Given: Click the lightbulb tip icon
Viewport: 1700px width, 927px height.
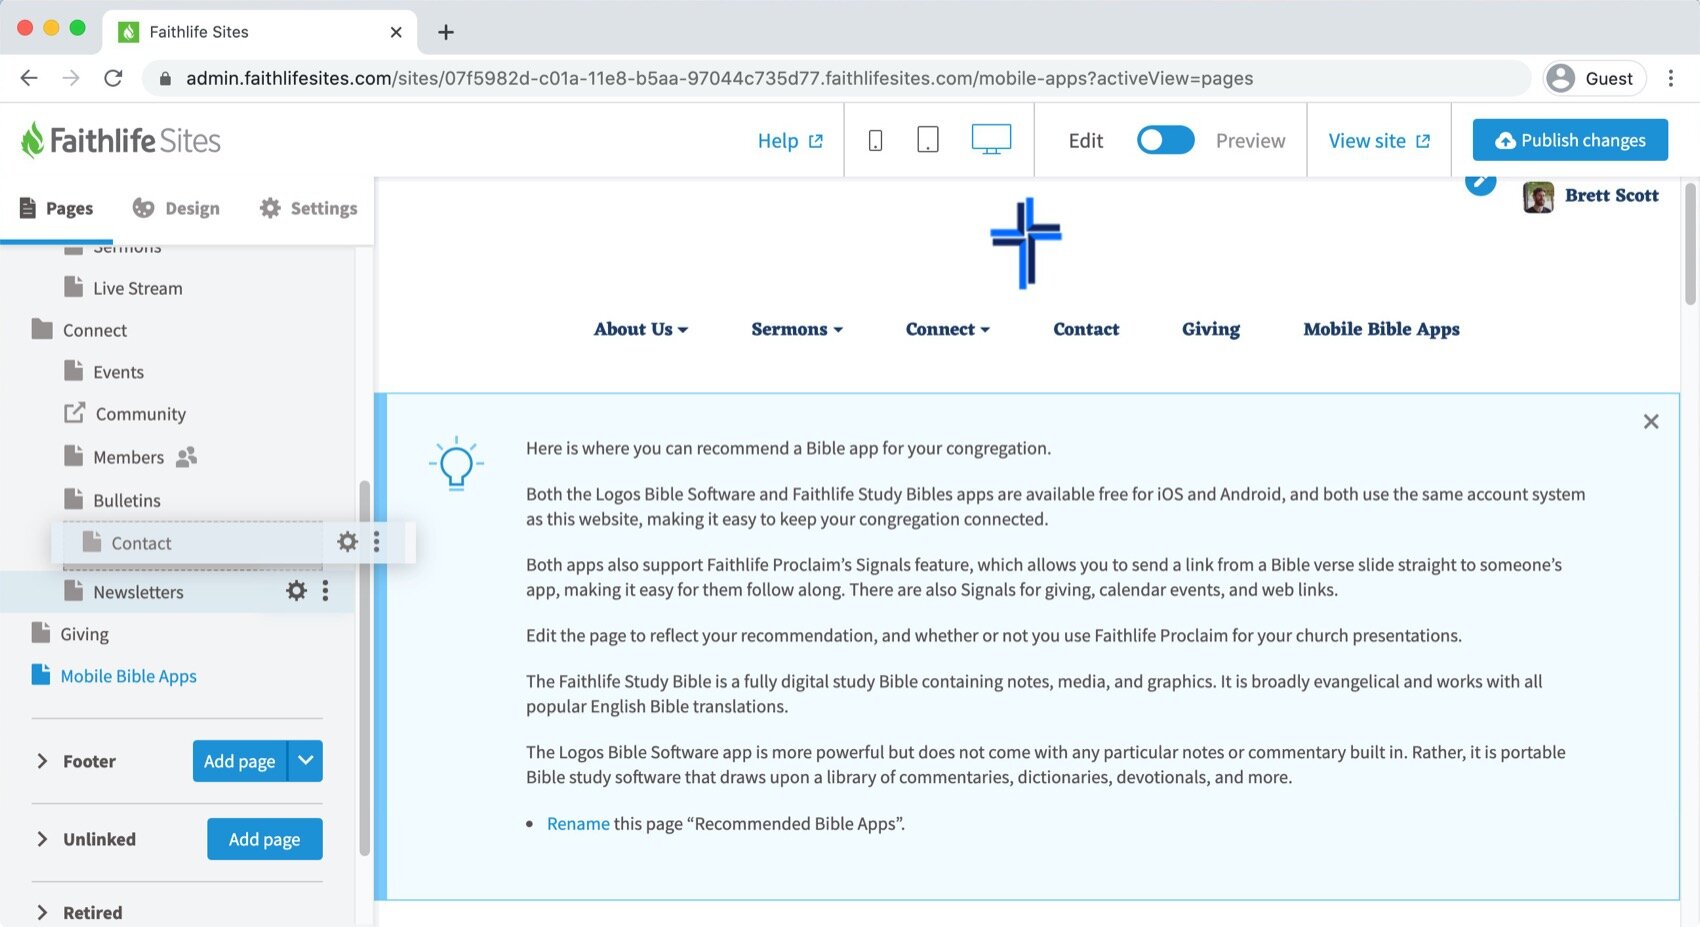Looking at the screenshot, I should pyautogui.click(x=456, y=463).
